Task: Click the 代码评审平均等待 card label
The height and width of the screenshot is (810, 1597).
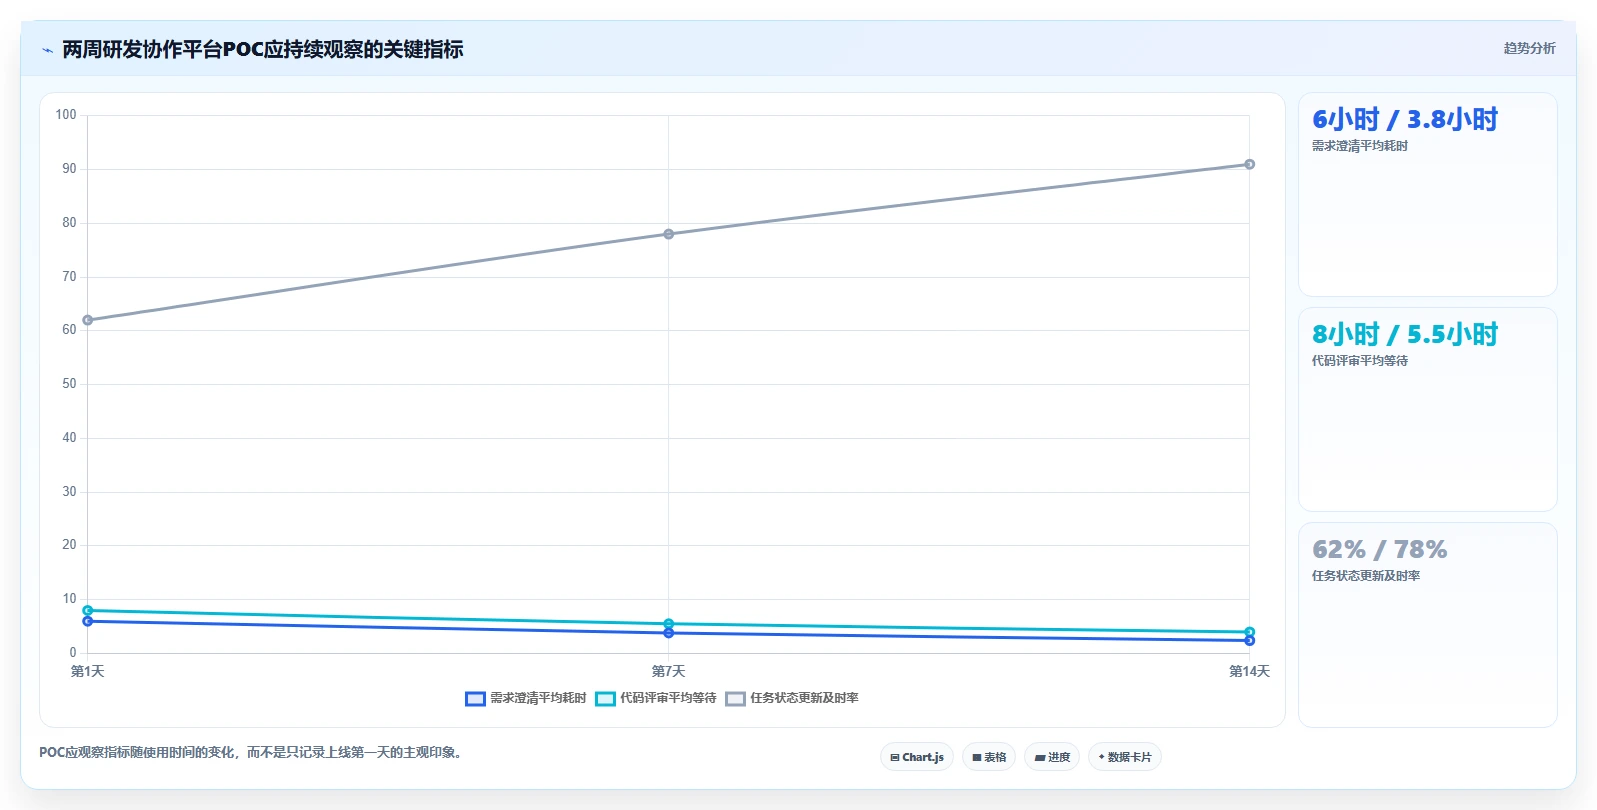Action: 1360,361
